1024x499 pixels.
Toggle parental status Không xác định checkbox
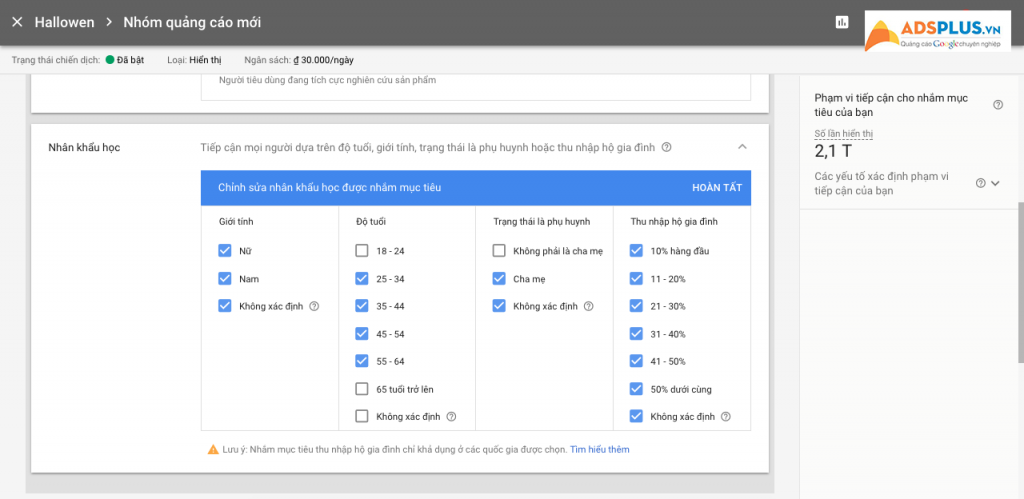click(499, 306)
